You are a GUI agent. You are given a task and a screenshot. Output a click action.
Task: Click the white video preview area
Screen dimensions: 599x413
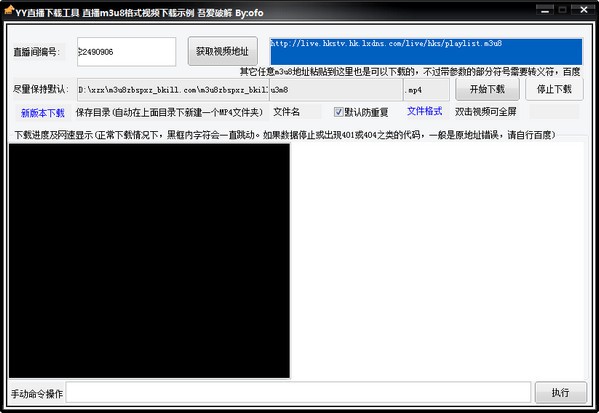pos(438,261)
